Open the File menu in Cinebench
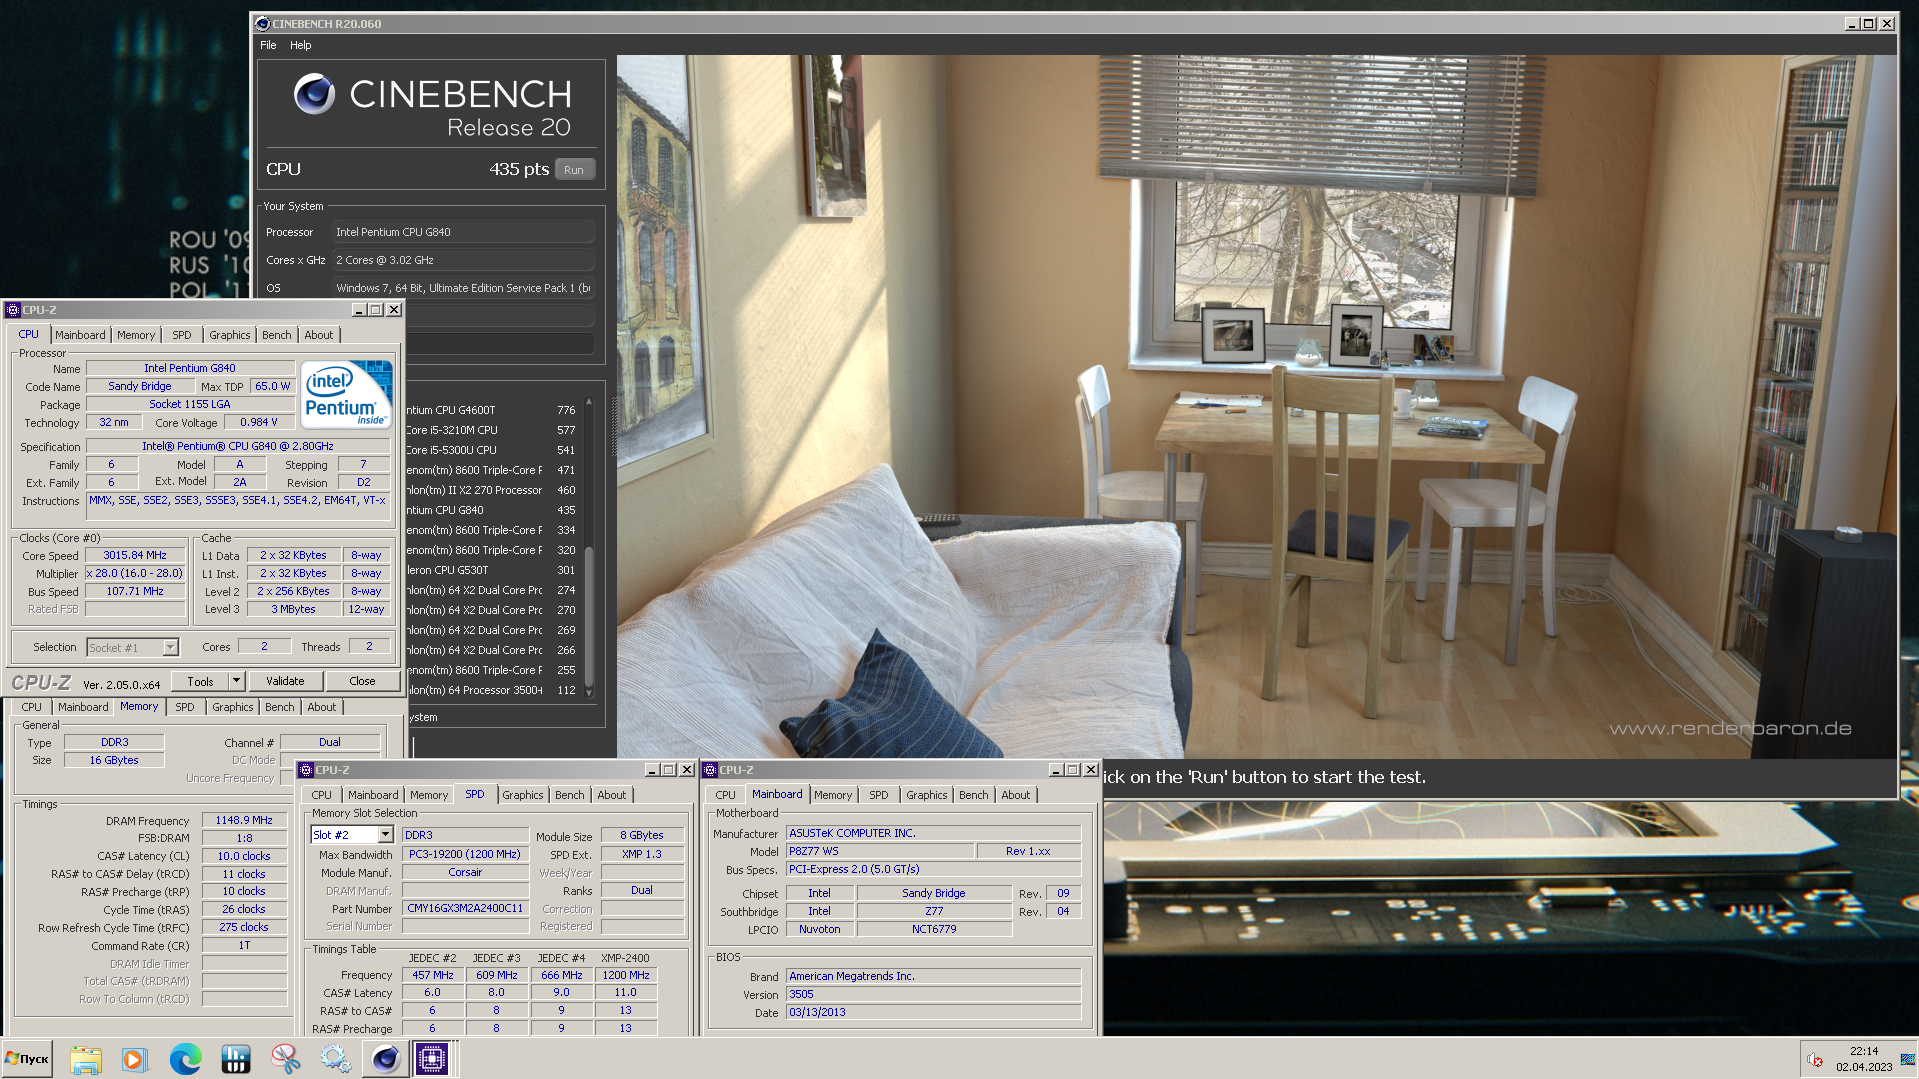 268,45
